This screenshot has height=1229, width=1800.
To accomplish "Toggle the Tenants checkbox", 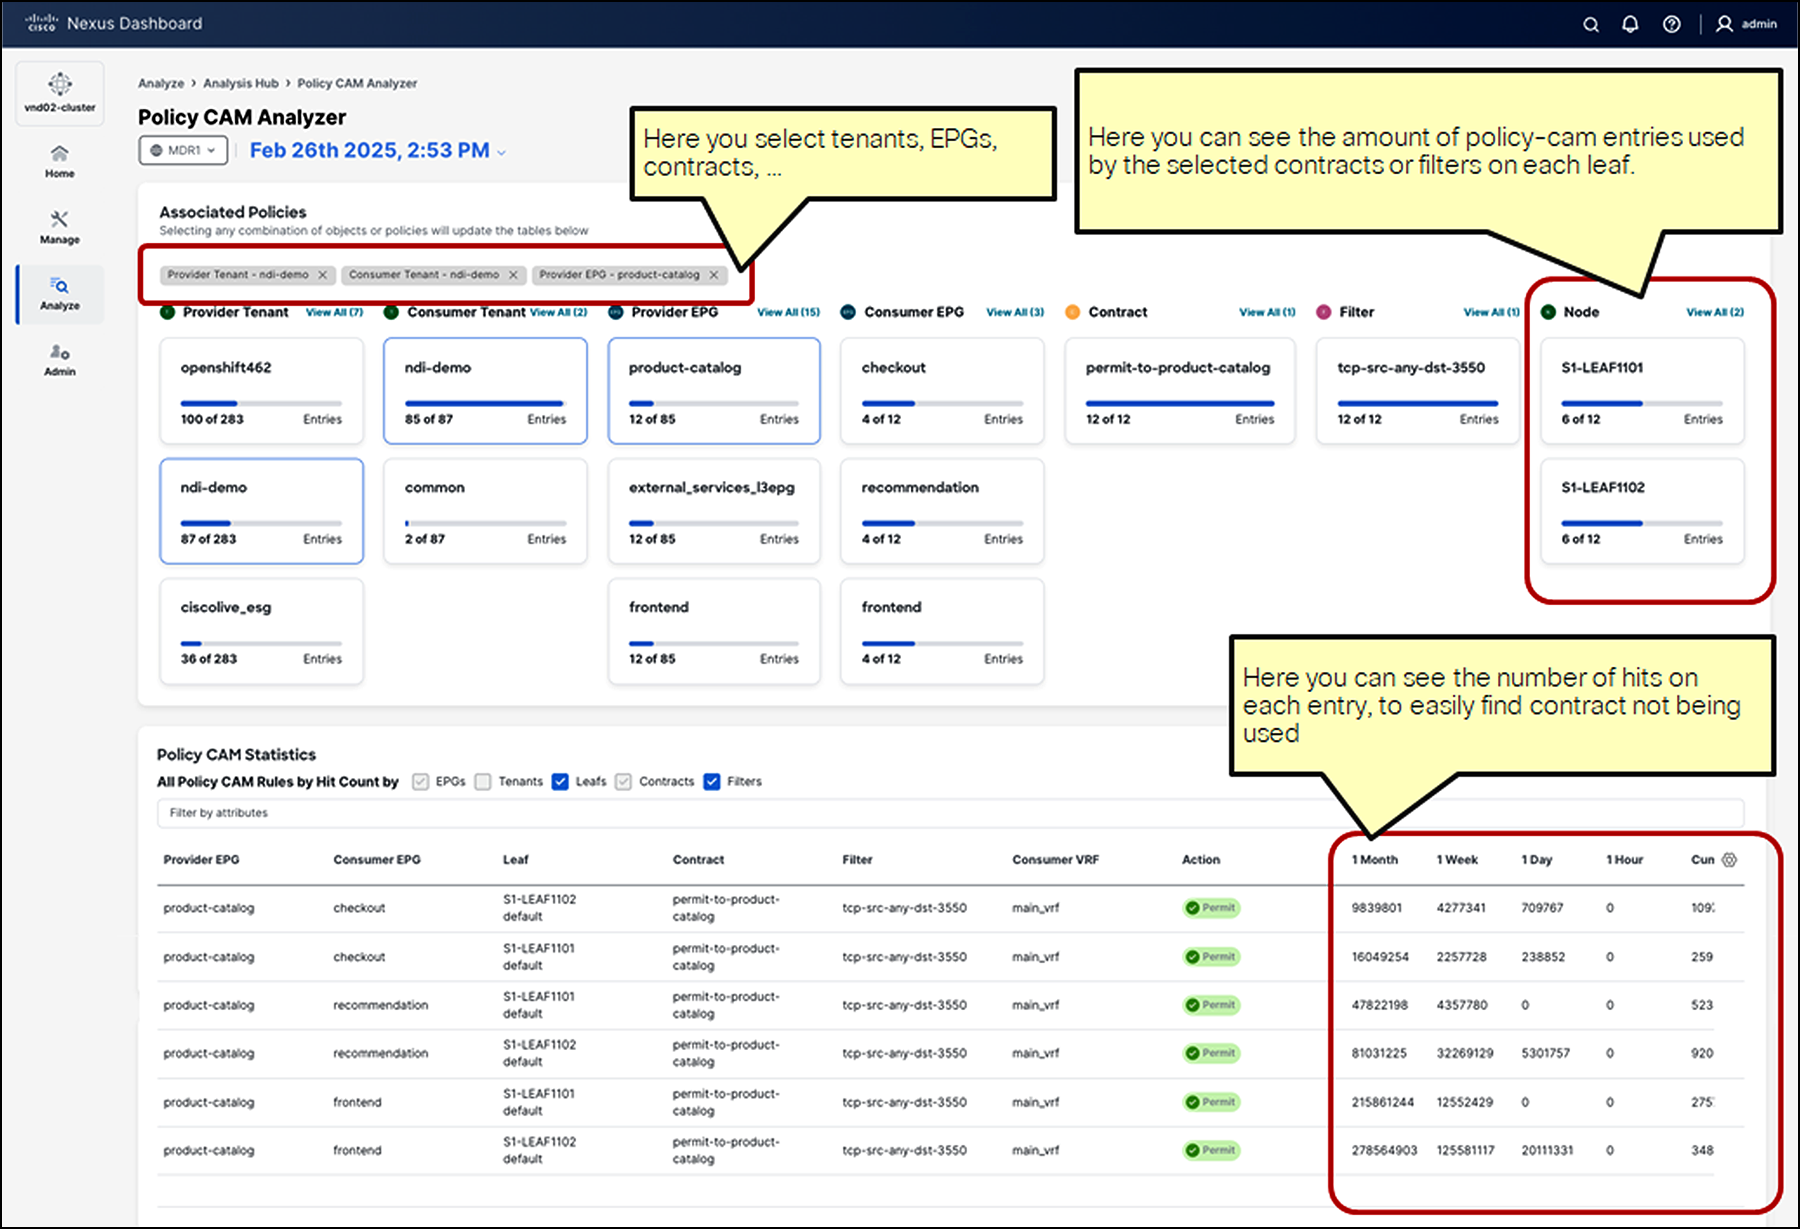I will tap(483, 782).
